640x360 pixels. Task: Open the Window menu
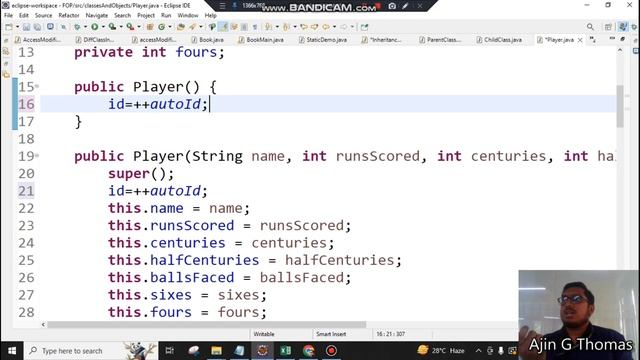point(188,16)
